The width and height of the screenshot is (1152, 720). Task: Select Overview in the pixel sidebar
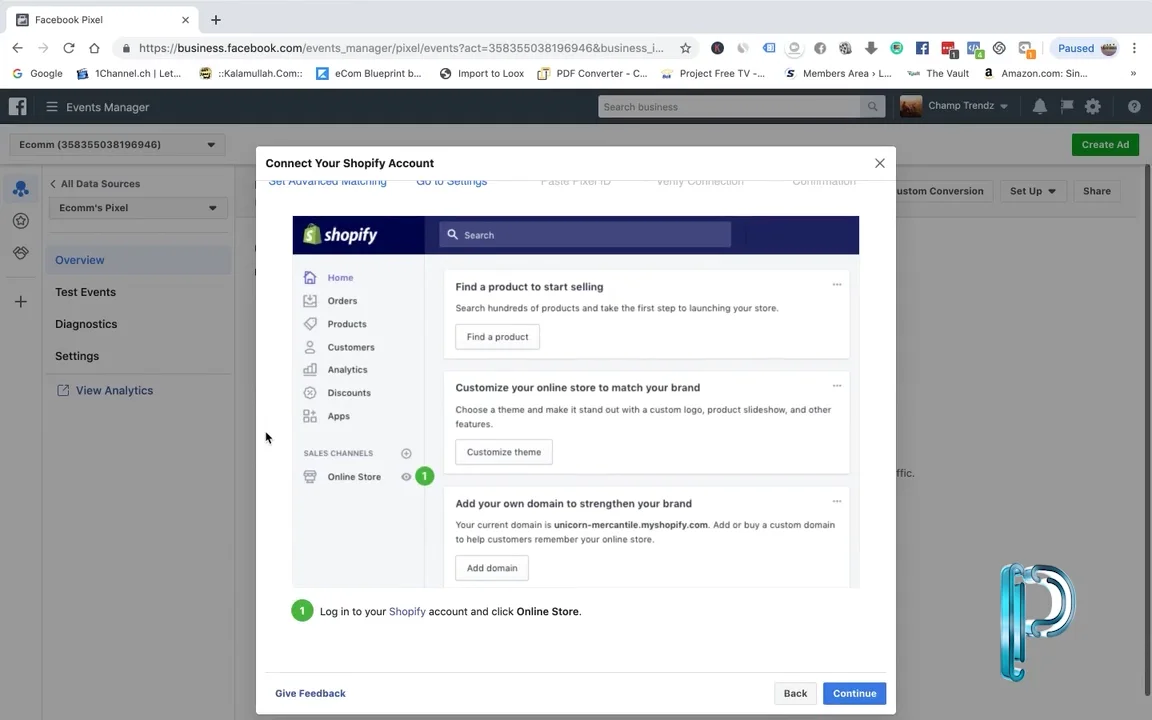(139, 260)
